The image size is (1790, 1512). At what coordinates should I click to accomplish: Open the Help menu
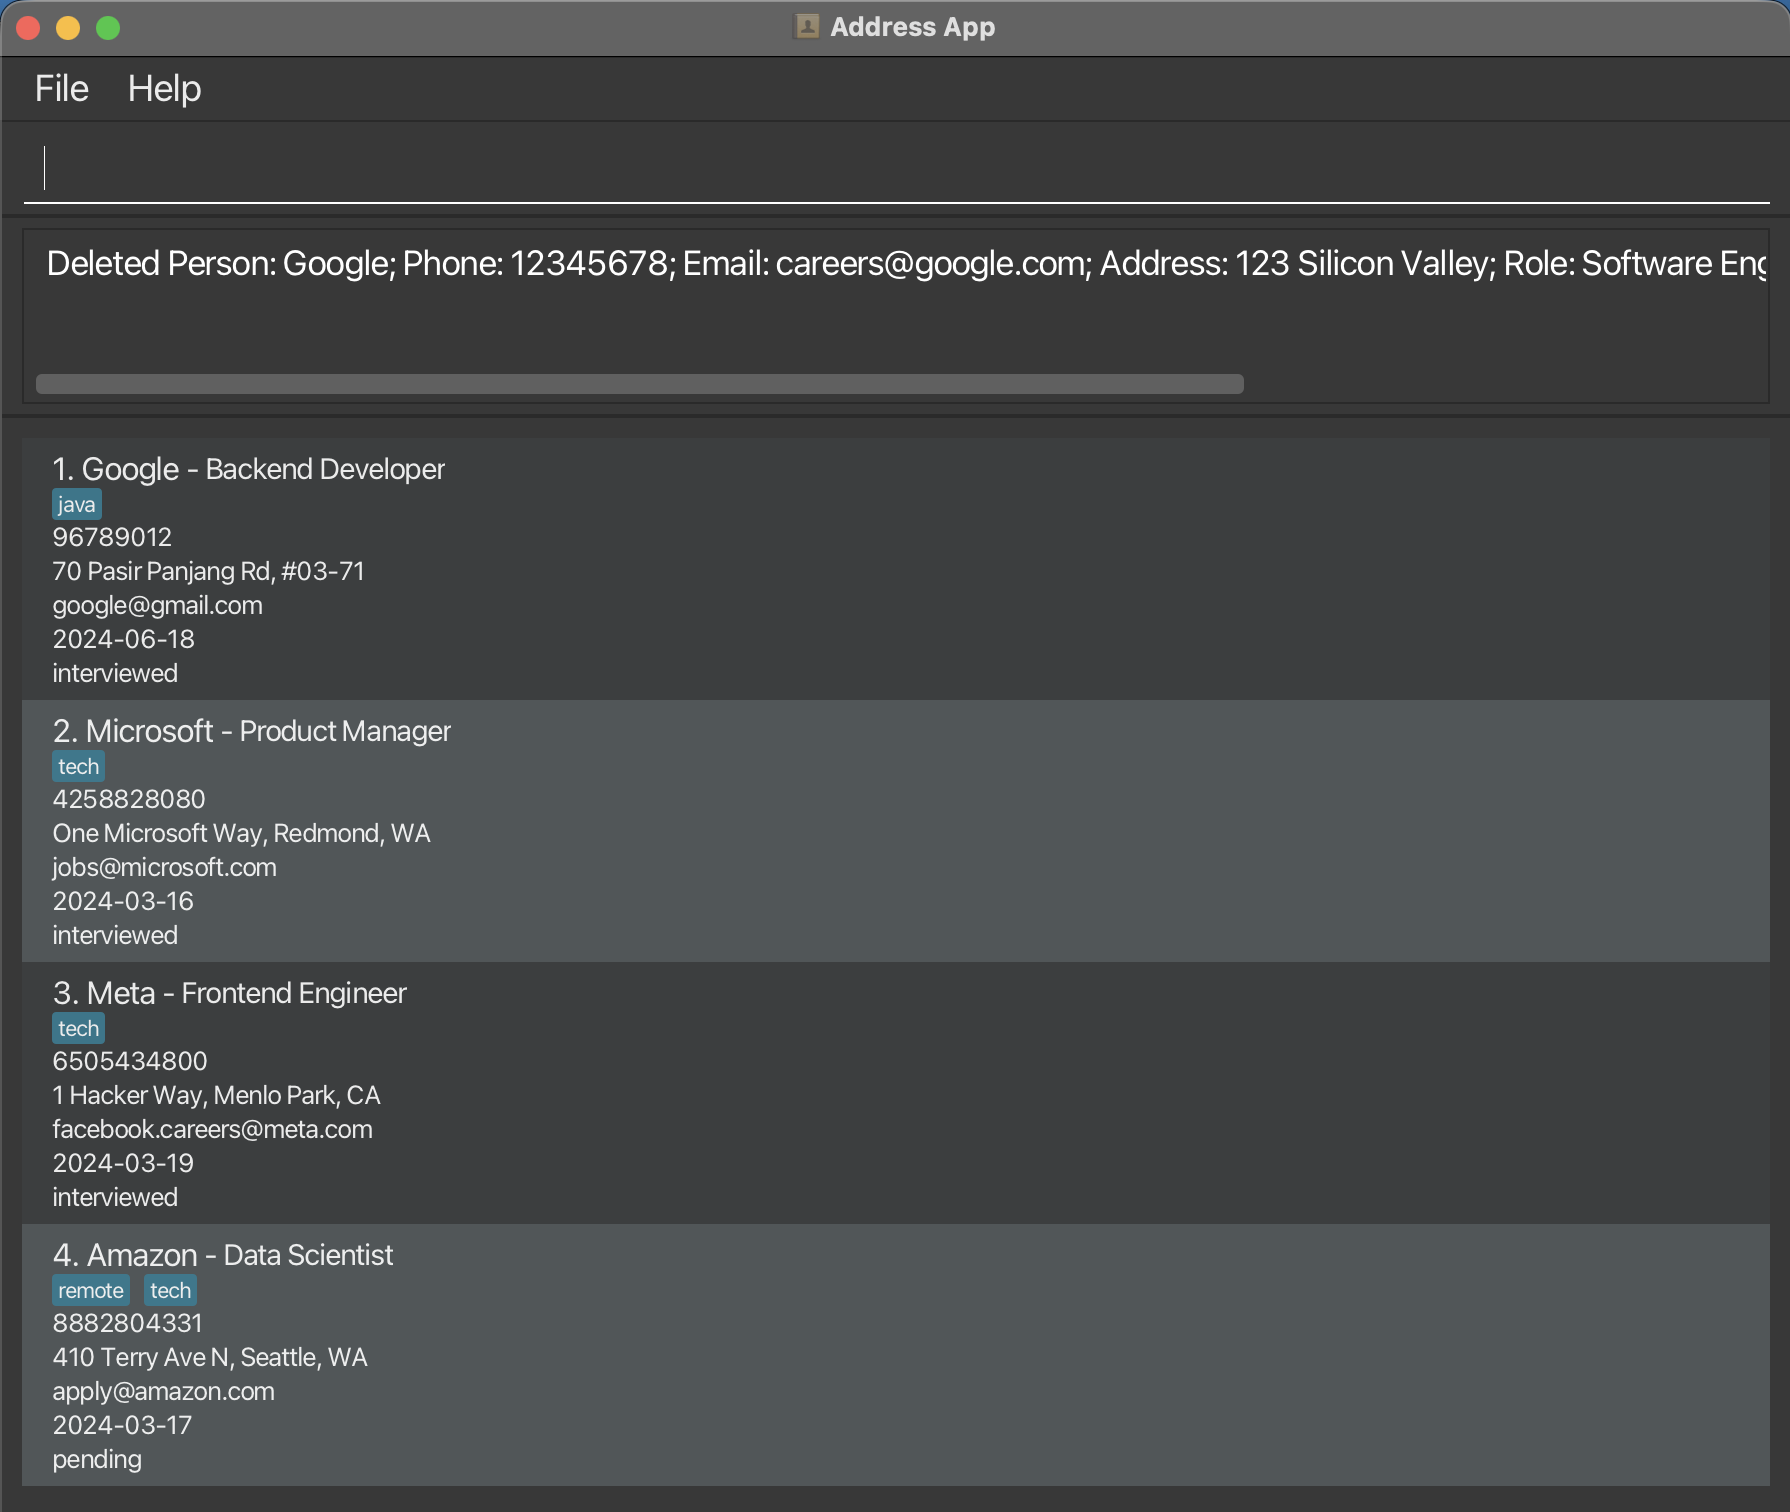click(x=164, y=89)
